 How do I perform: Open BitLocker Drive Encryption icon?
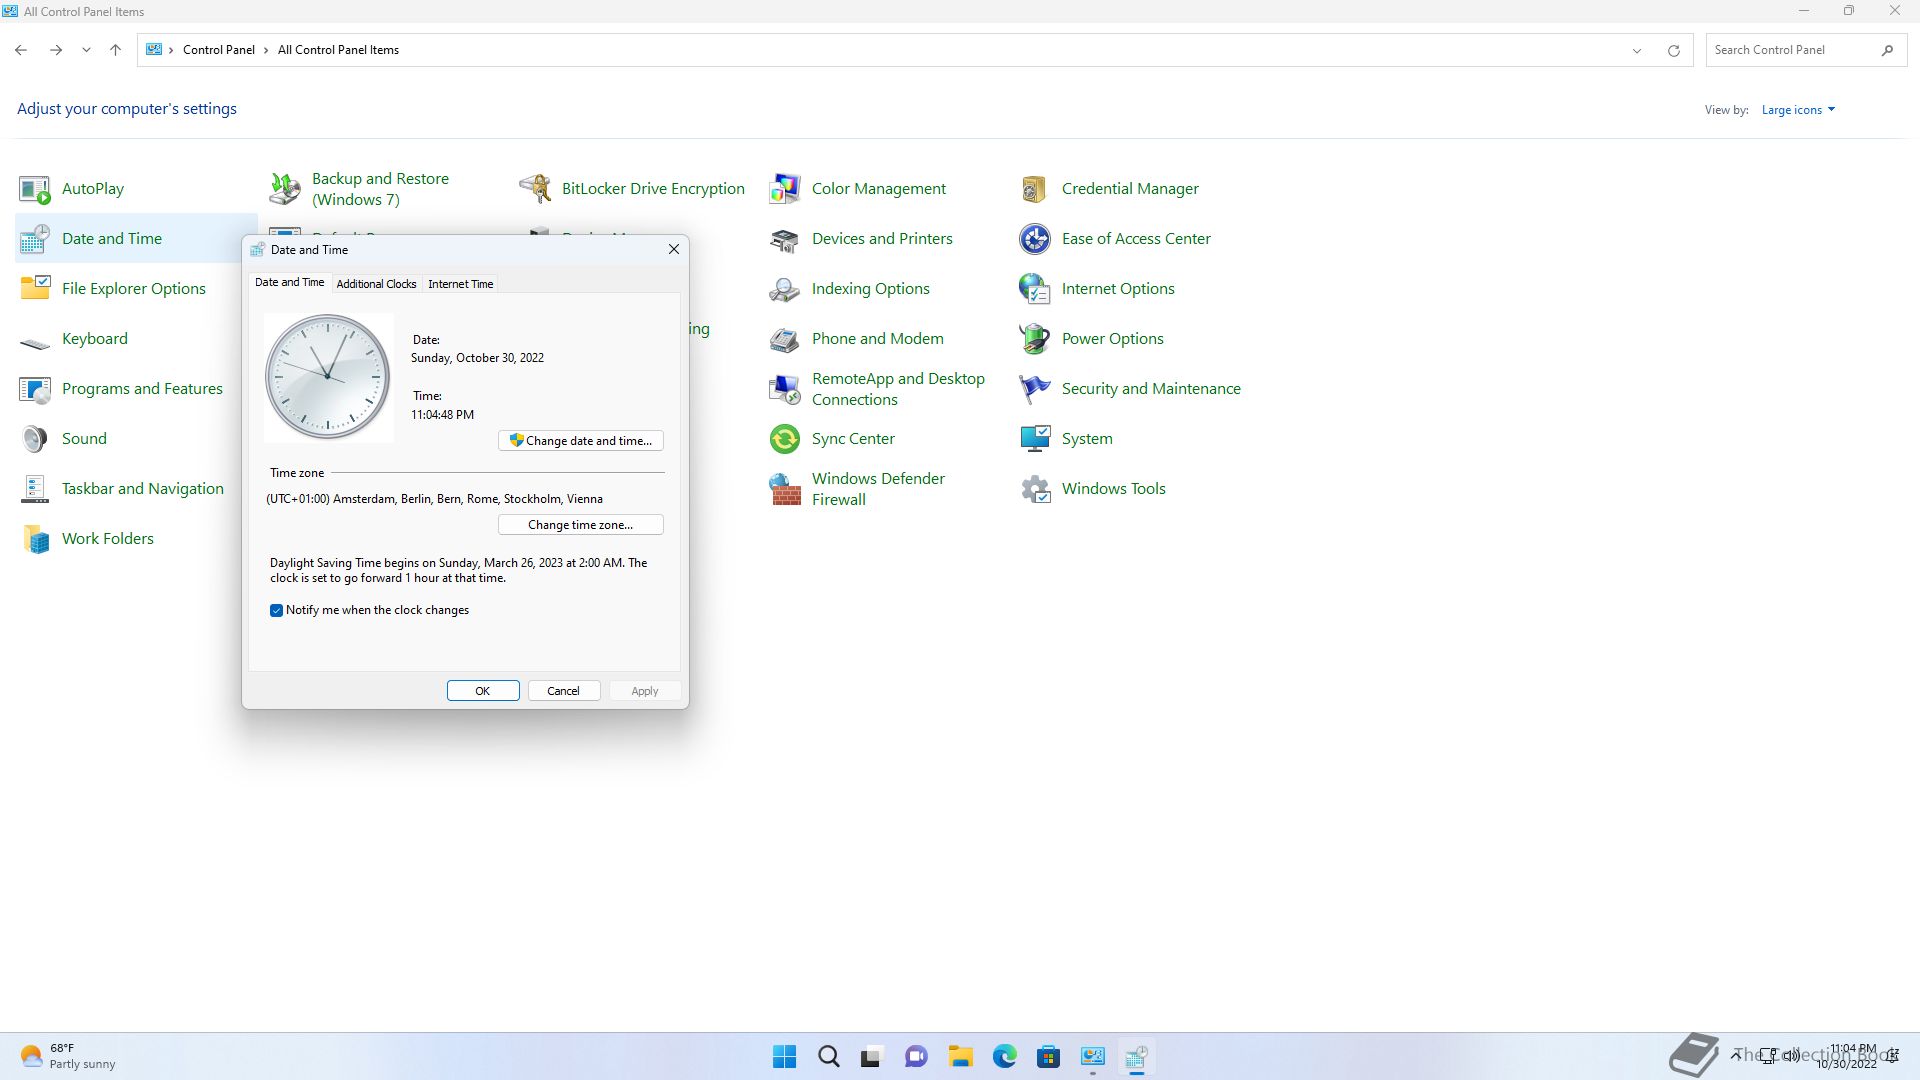535,189
